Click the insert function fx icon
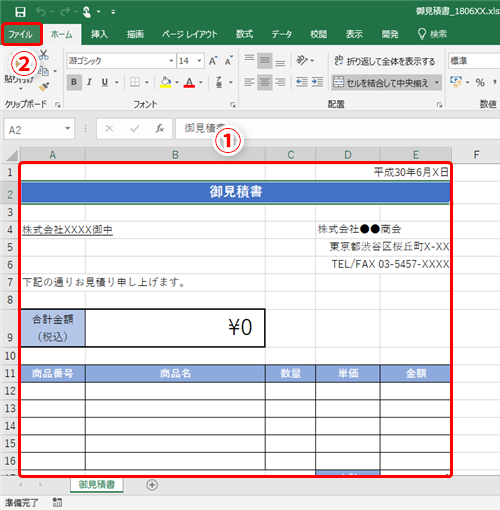The image size is (500, 510). pos(160,128)
